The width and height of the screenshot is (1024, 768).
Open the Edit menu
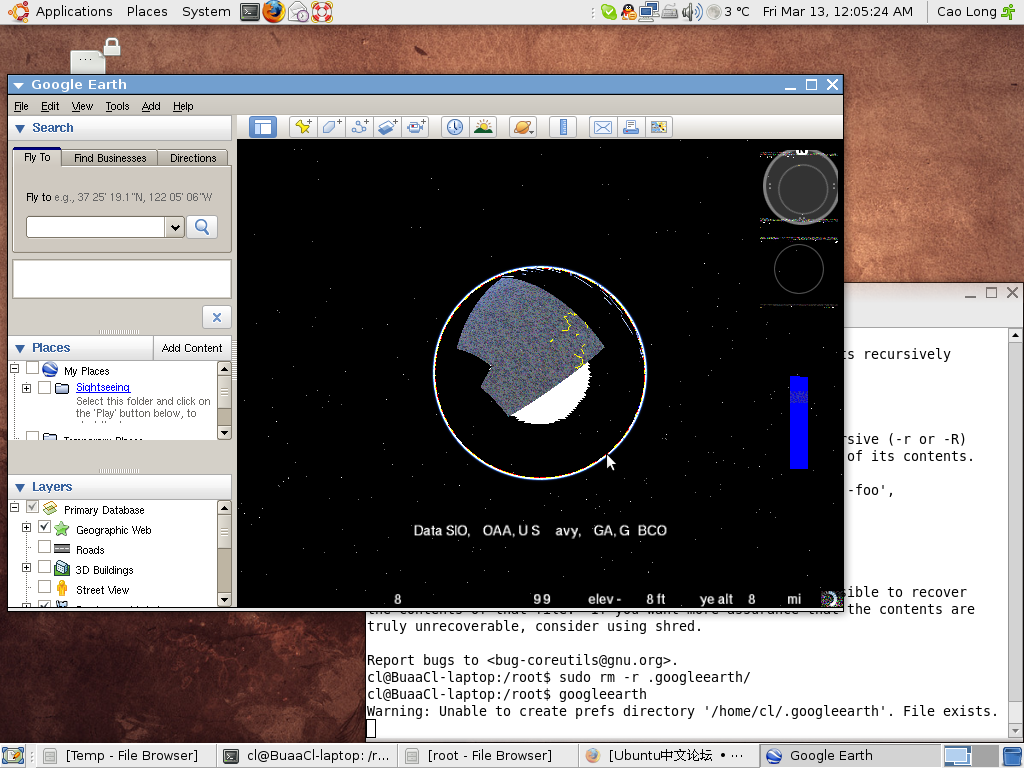(50, 106)
